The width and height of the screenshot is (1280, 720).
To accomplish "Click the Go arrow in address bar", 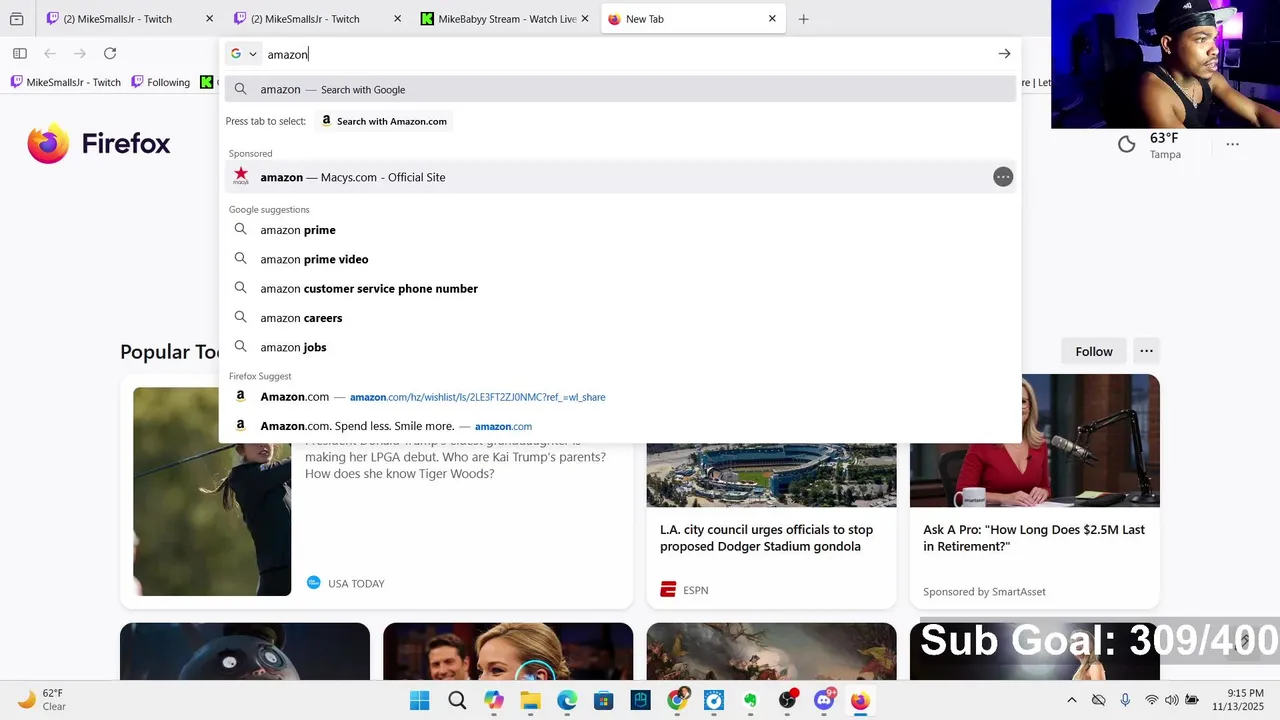I will 1004,54.
